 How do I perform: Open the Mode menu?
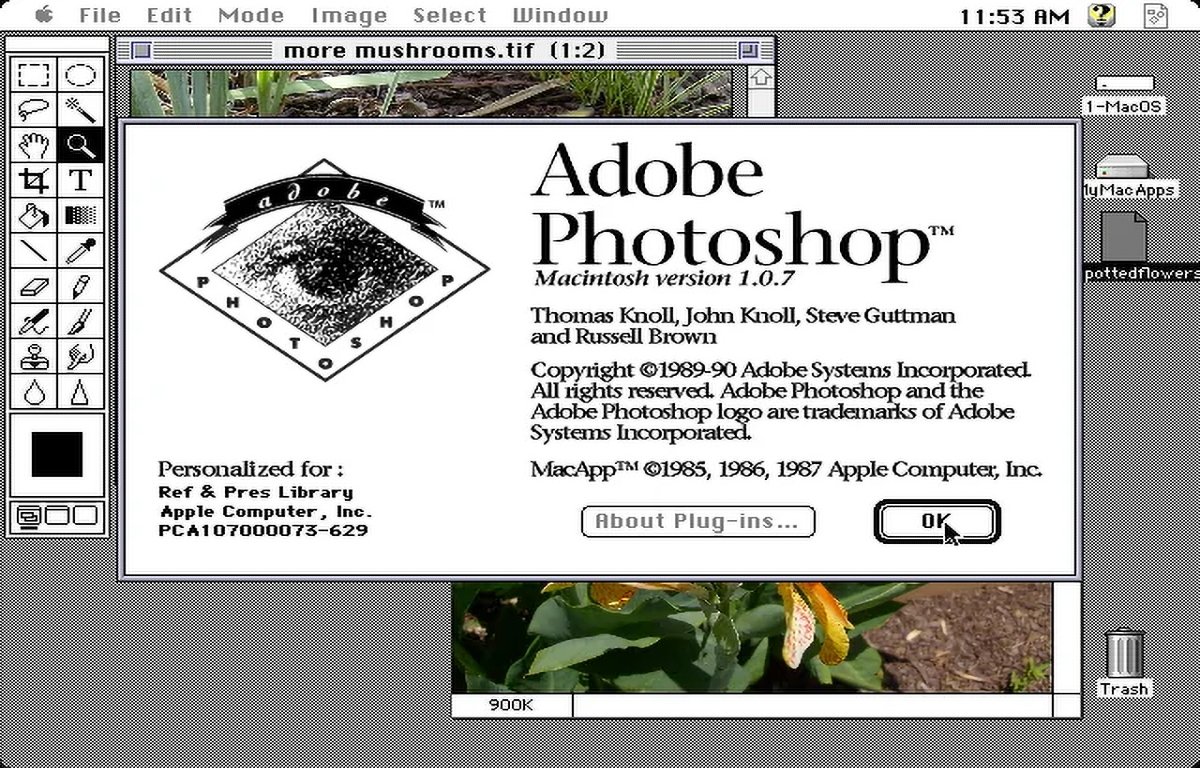[x=250, y=15]
